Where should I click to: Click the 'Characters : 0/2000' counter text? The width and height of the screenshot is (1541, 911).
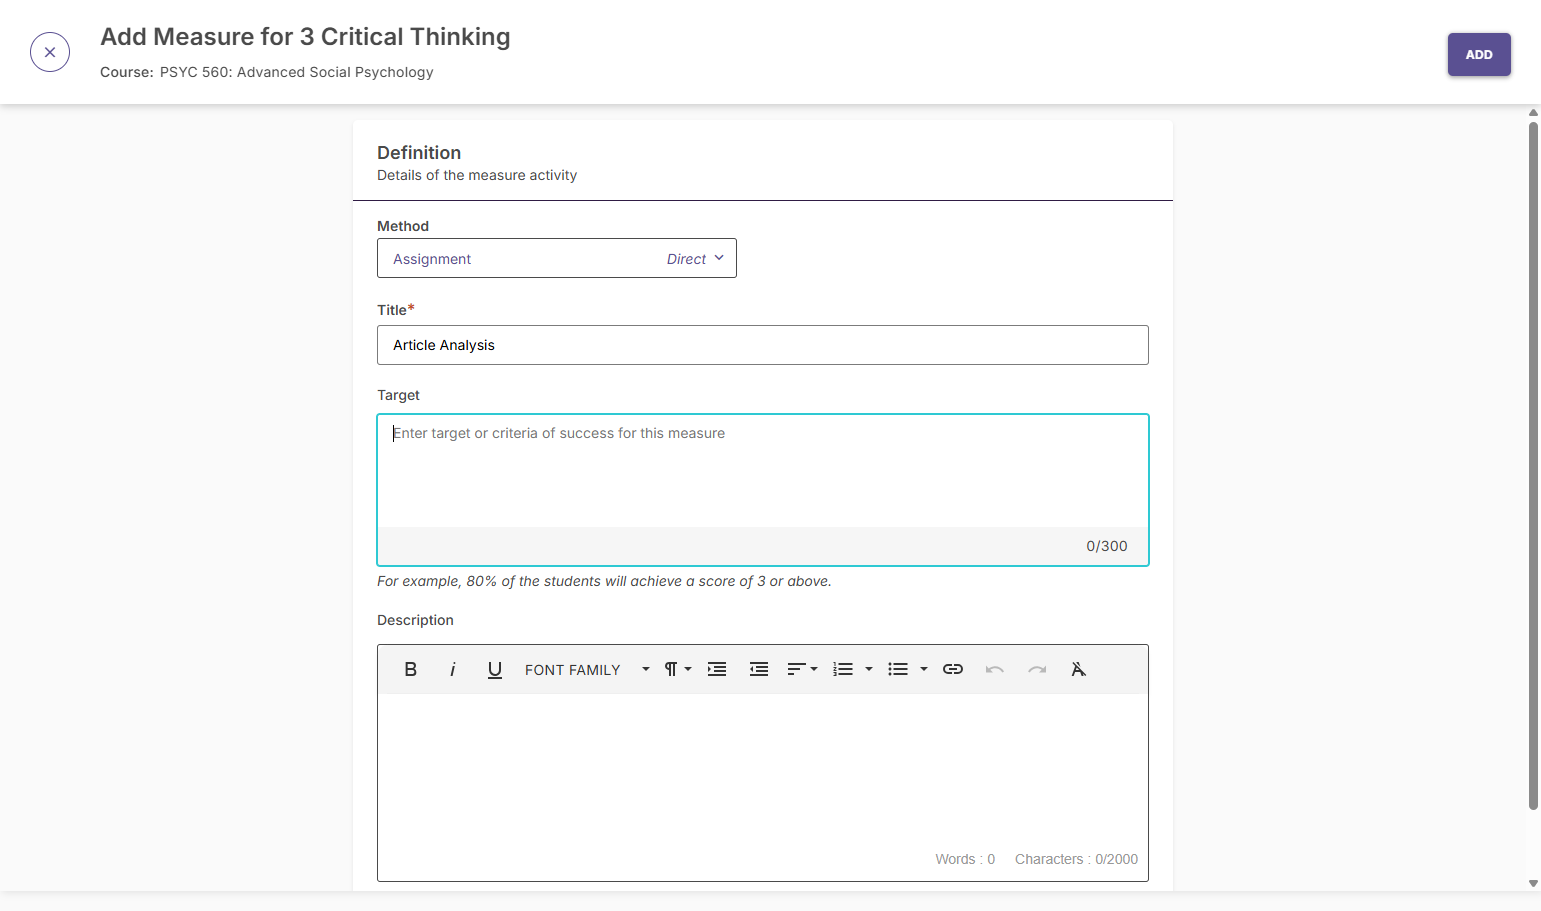pyautogui.click(x=1076, y=859)
